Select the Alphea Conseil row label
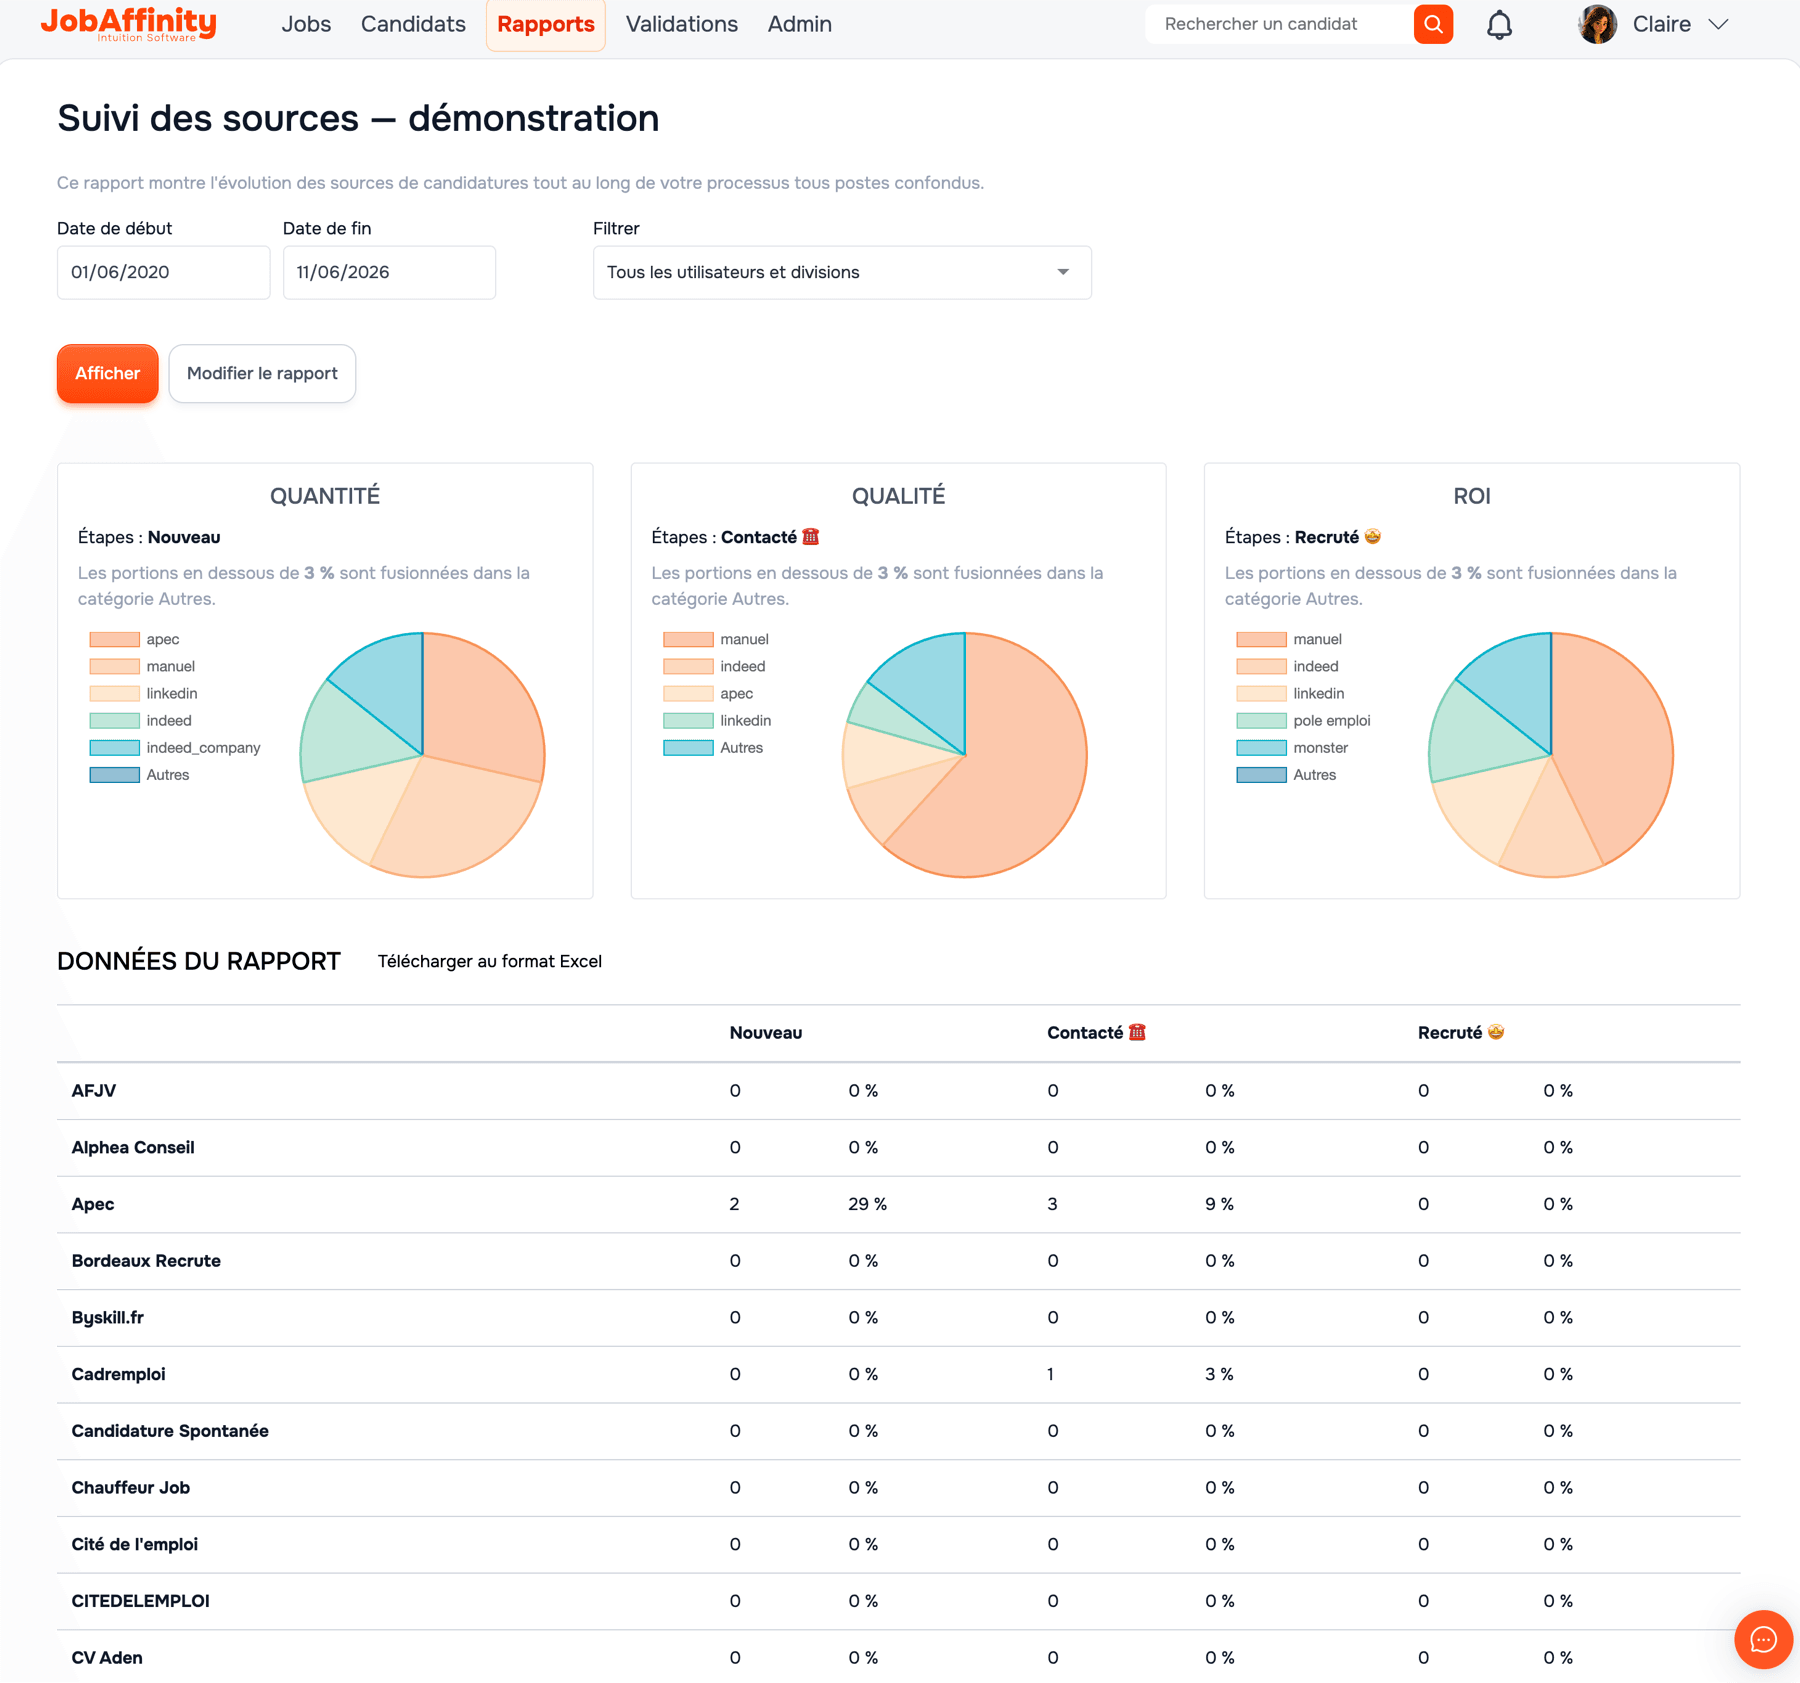Image resolution: width=1800 pixels, height=1683 pixels. pyautogui.click(x=133, y=1148)
